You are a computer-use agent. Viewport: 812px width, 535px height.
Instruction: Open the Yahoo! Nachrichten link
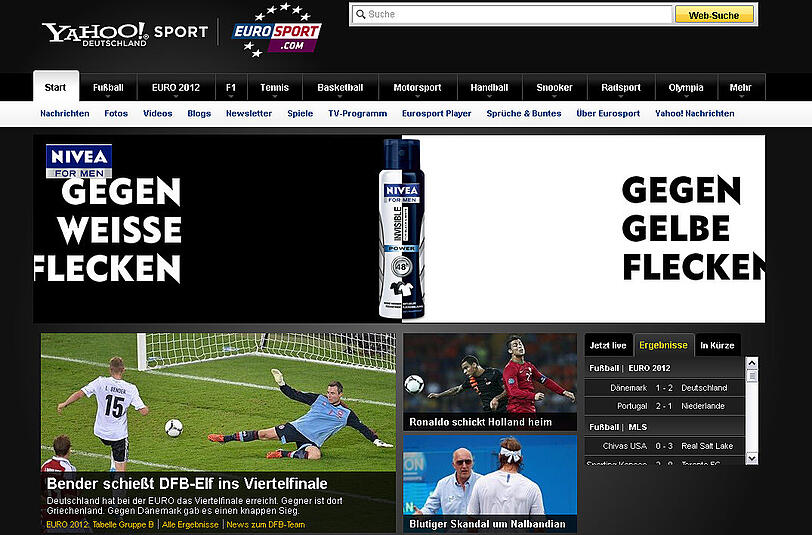click(694, 113)
